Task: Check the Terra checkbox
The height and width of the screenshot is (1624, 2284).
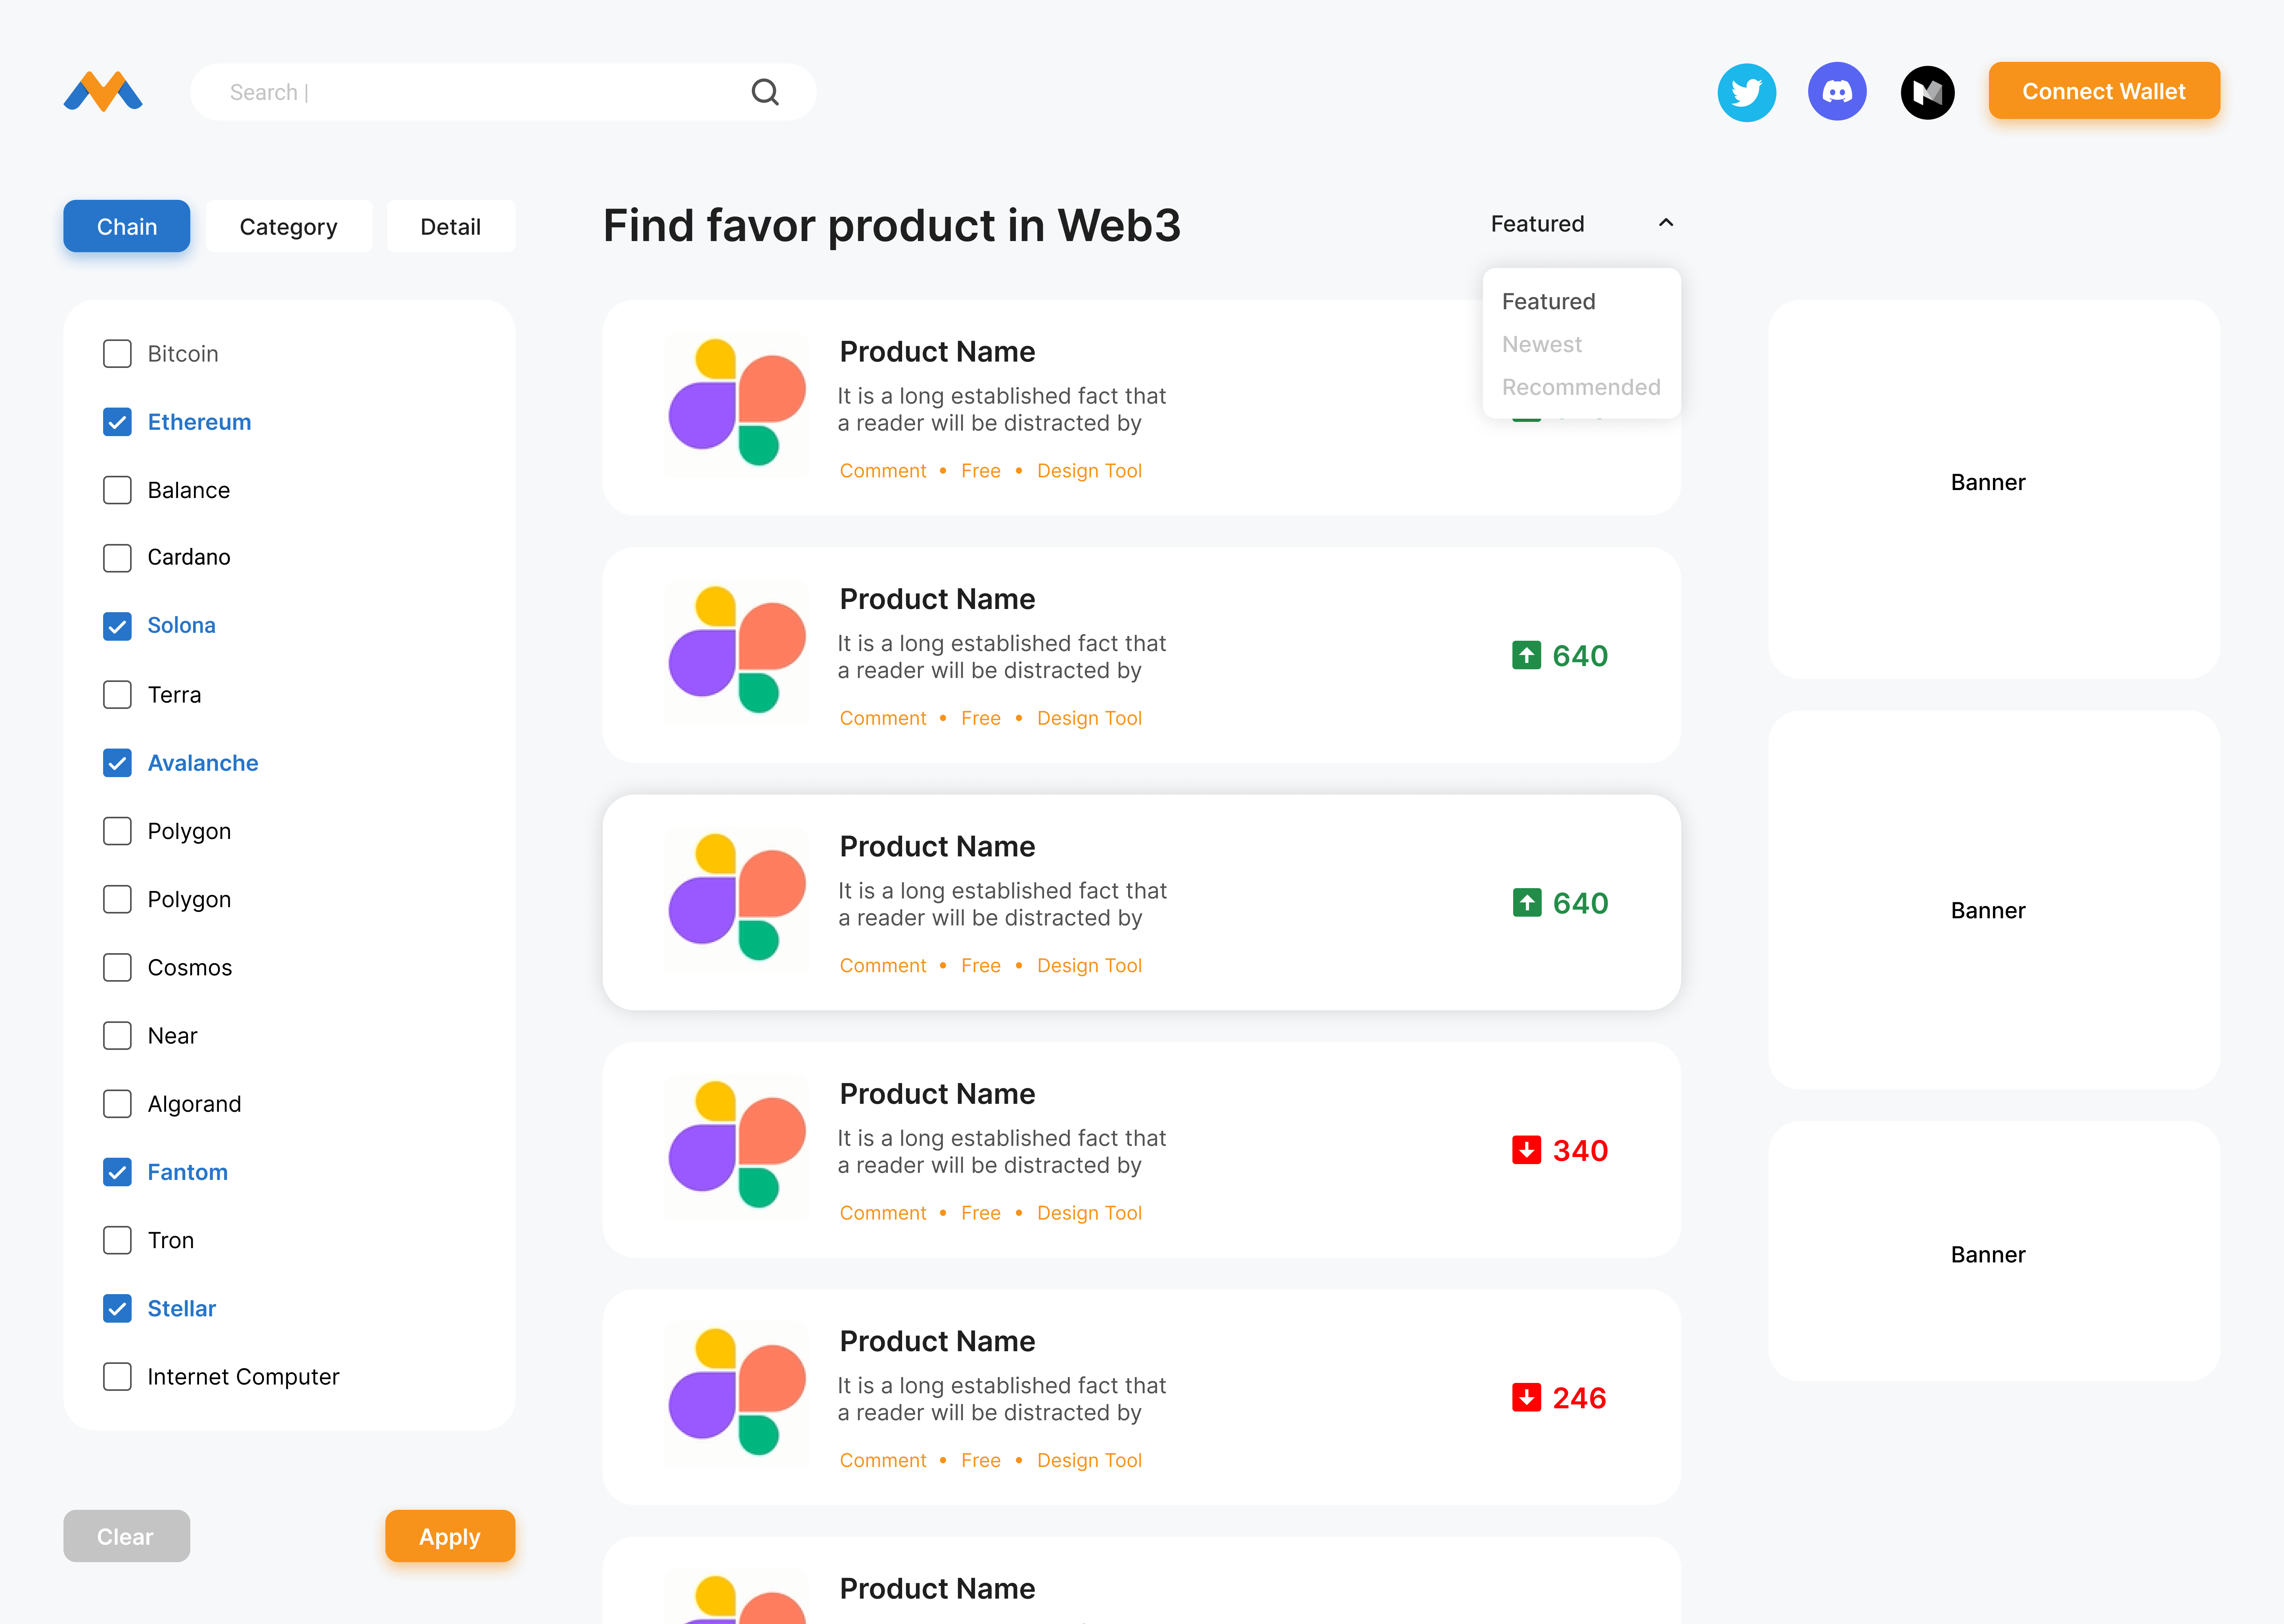Action: click(117, 695)
